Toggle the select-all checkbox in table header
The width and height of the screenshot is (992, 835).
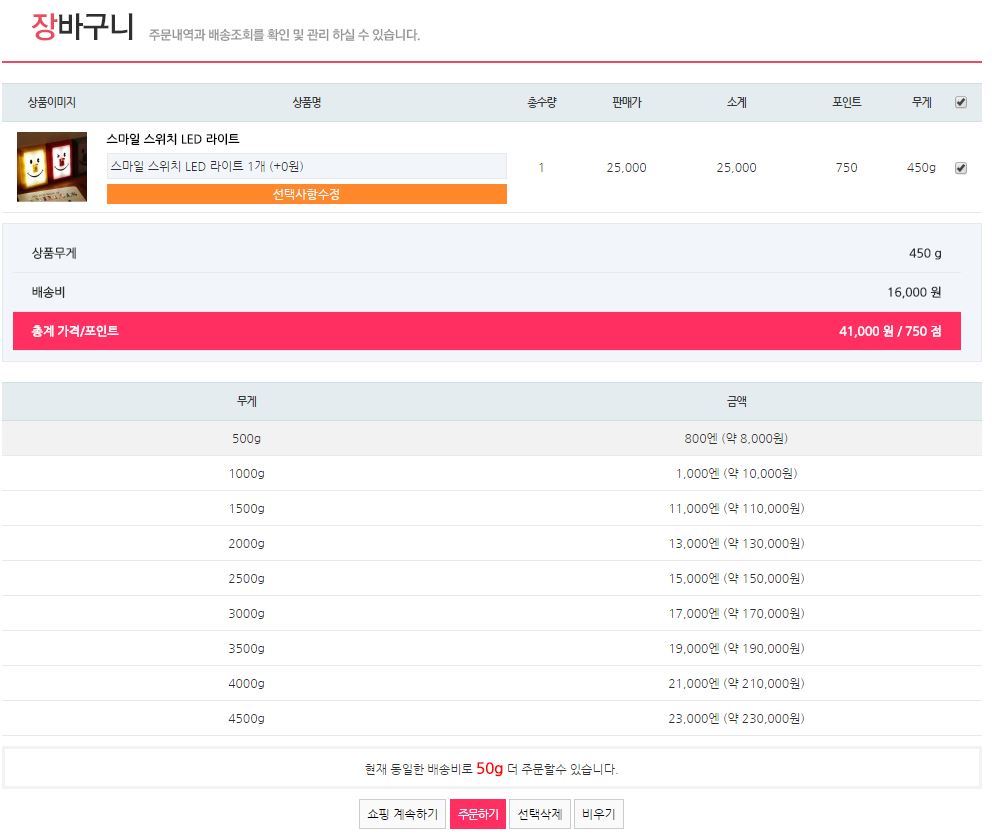(961, 102)
